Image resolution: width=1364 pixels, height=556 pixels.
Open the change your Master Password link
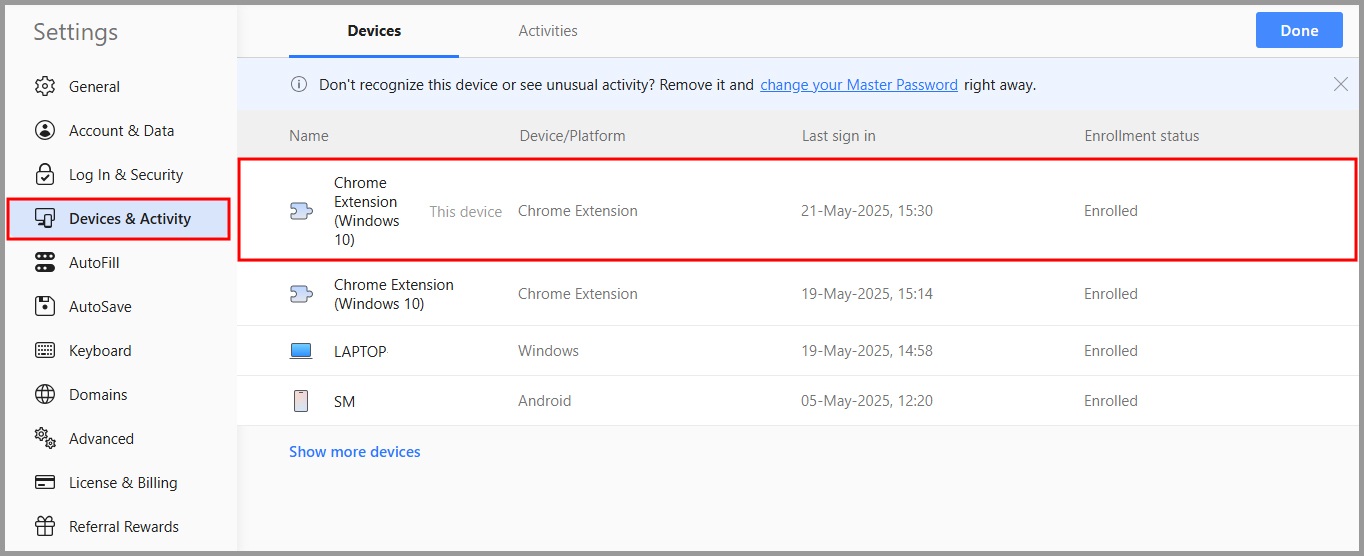pyautogui.click(x=858, y=85)
